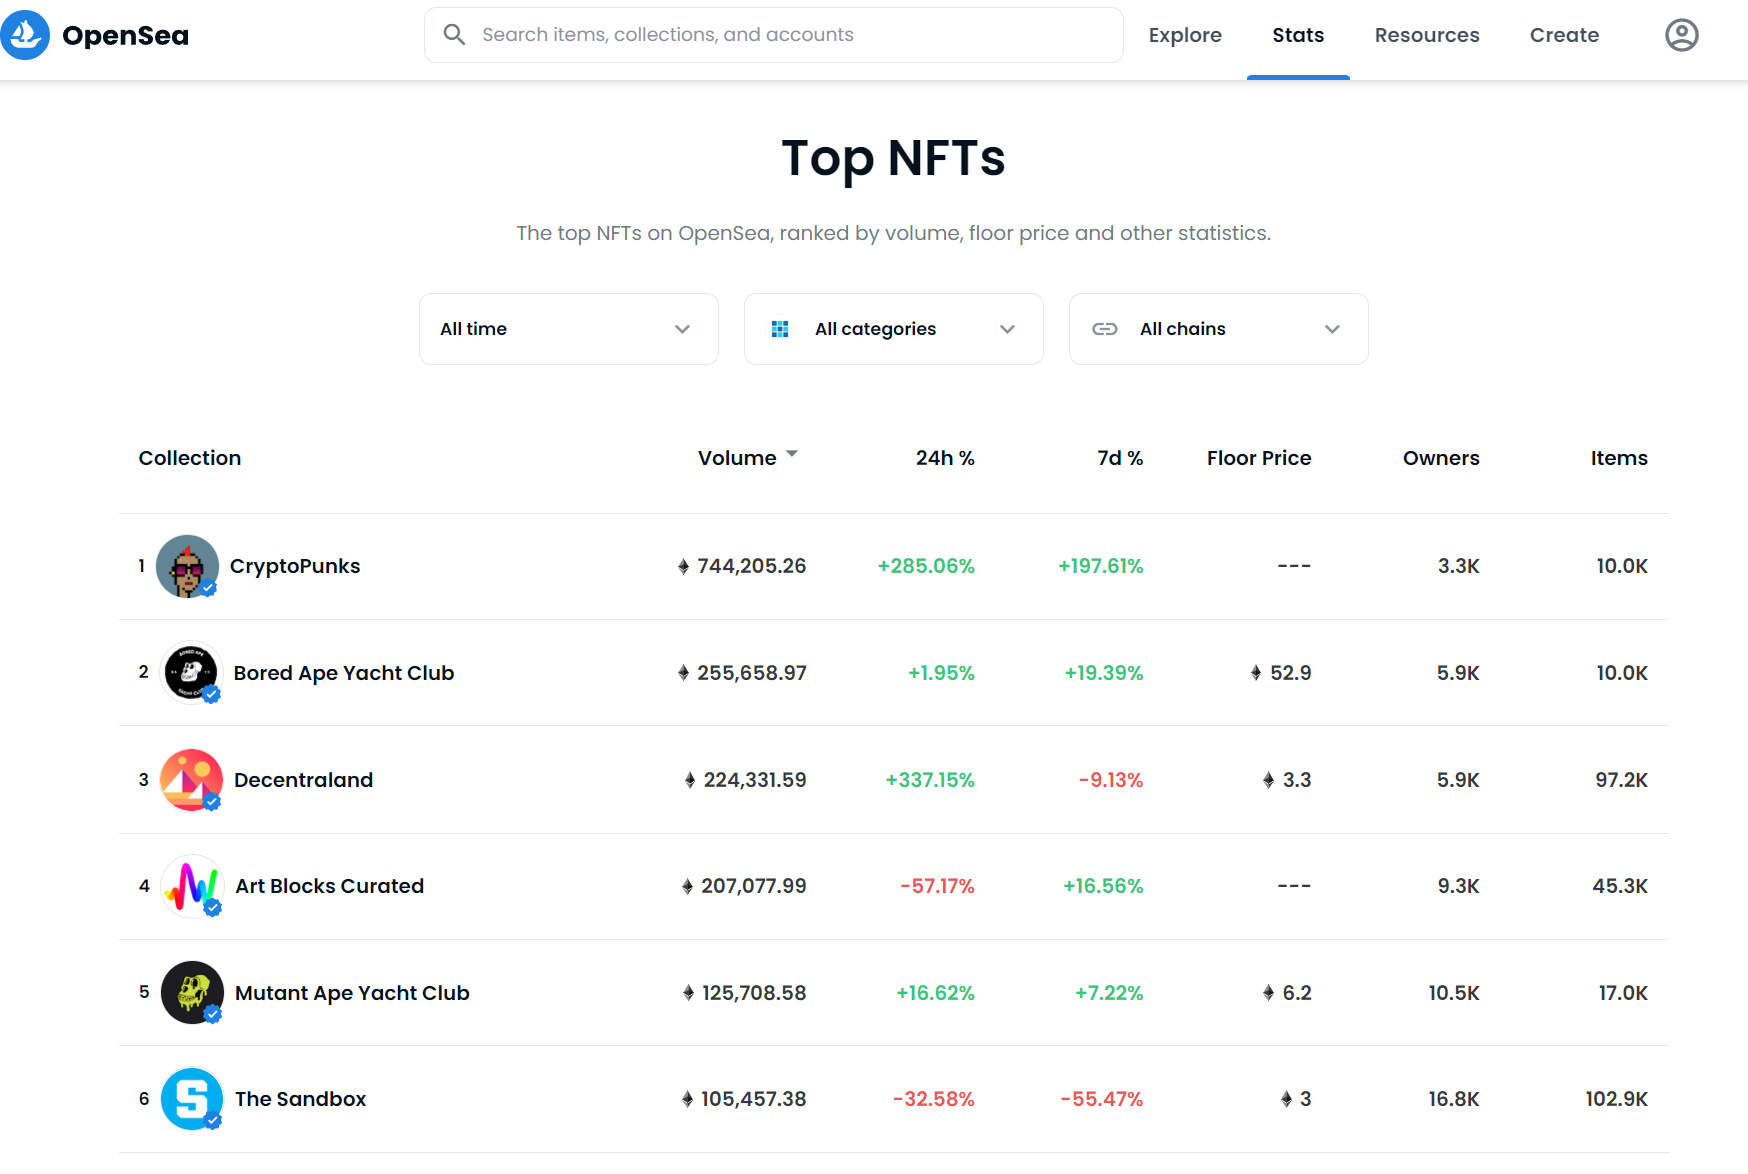Click The Sandbox 7d change -55.47%
Screen dimensions: 1748x1174
click(1101, 1099)
